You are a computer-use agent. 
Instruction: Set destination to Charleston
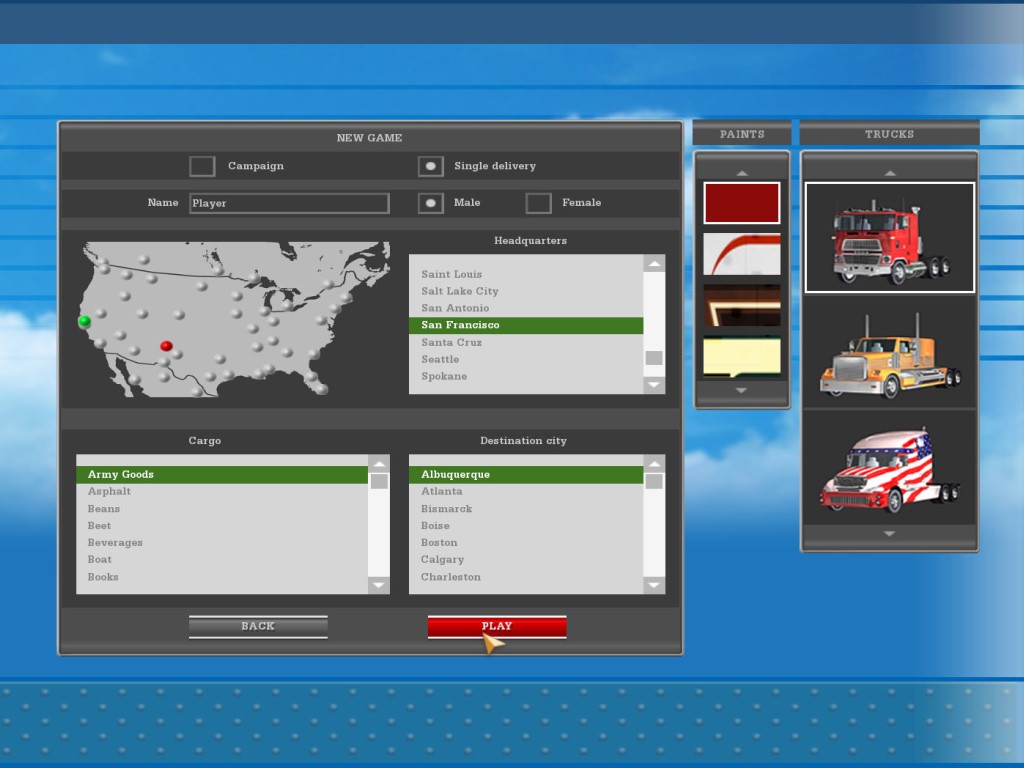[526, 577]
